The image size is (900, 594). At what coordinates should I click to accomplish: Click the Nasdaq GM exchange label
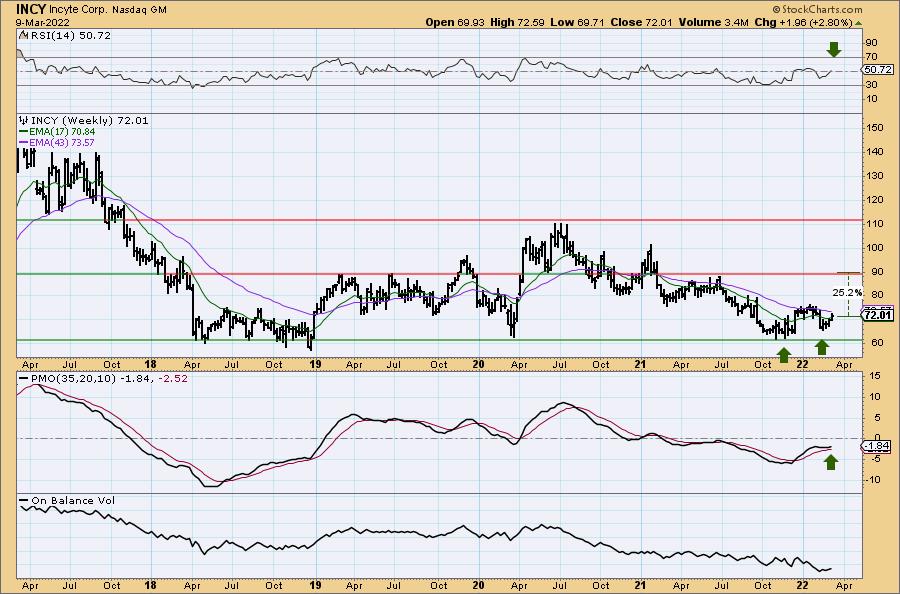(x=139, y=10)
